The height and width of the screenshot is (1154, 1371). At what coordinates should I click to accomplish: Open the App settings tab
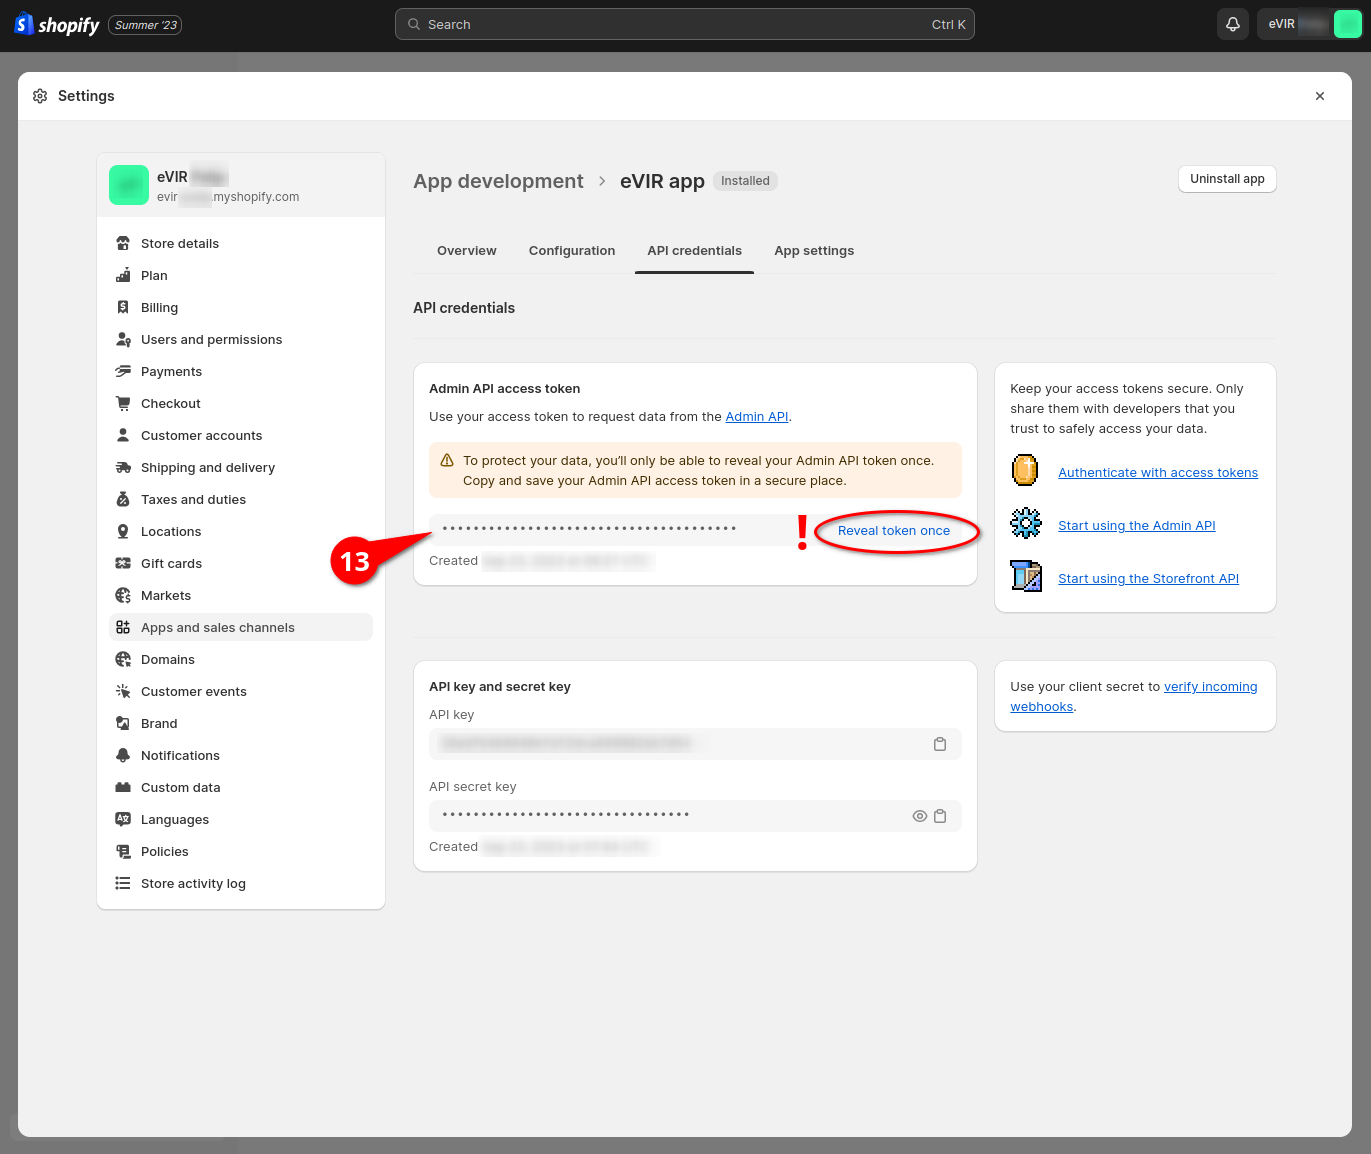coord(814,251)
